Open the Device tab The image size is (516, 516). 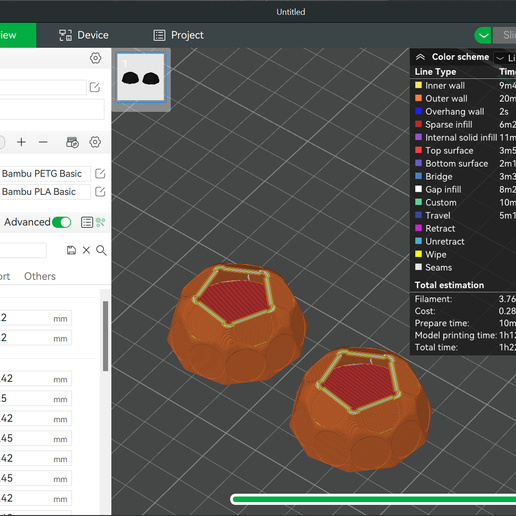84,35
